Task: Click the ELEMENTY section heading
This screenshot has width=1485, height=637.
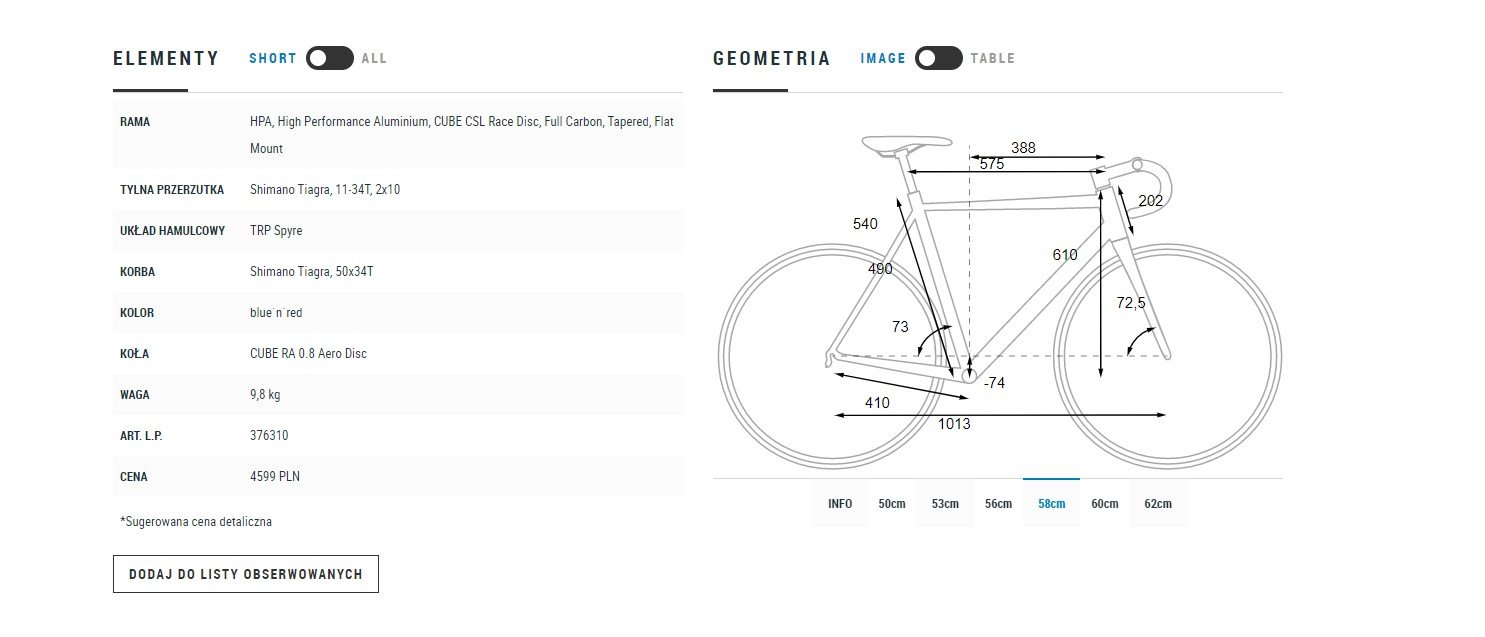Action: click(166, 58)
